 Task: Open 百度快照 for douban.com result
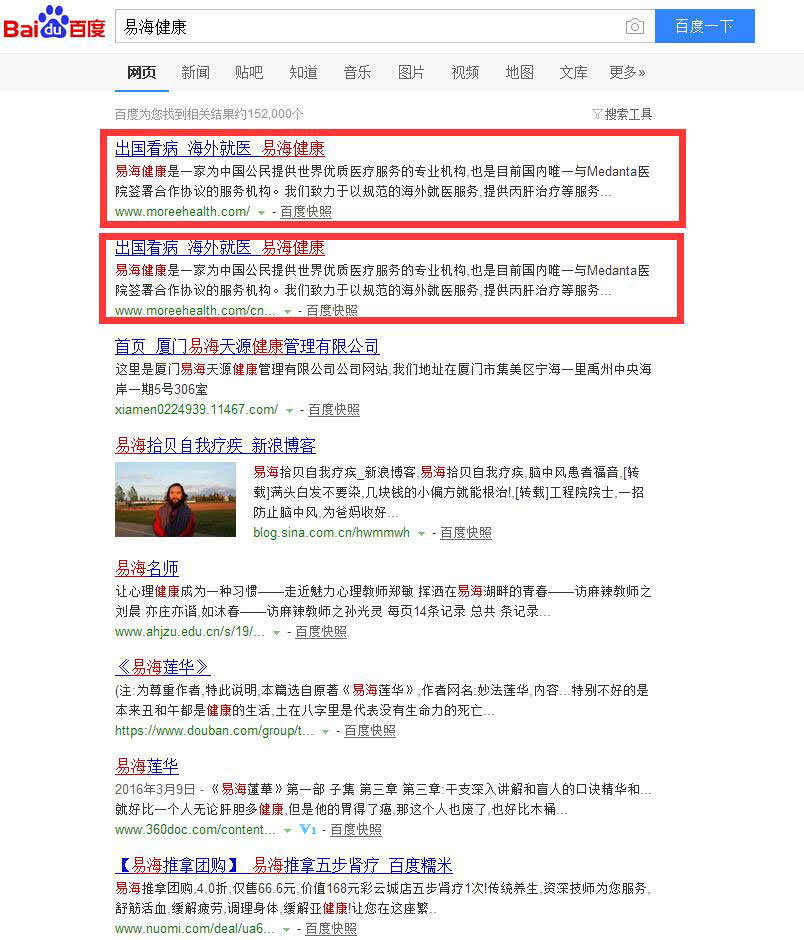pos(370,730)
